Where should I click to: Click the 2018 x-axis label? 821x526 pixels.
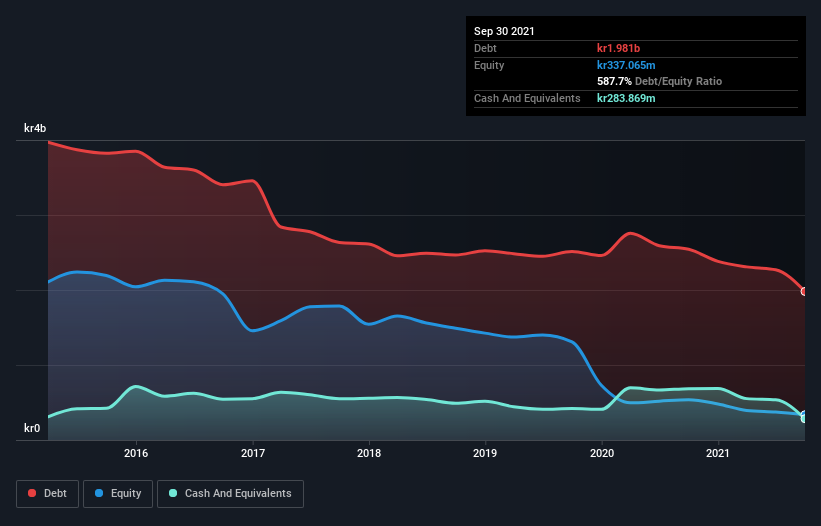click(x=369, y=453)
